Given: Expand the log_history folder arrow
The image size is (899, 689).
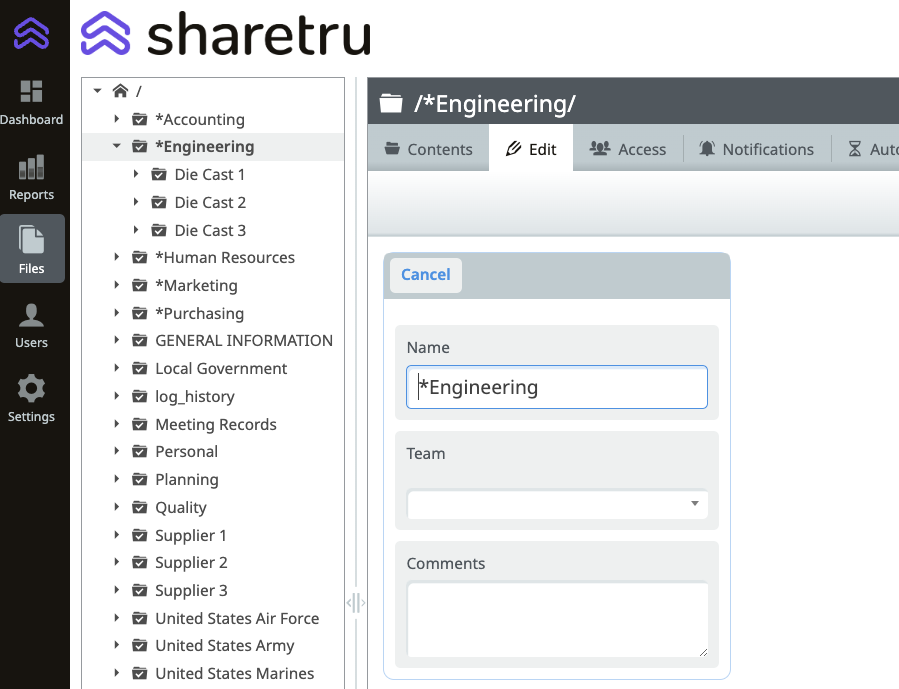Looking at the screenshot, I should pos(116,396).
